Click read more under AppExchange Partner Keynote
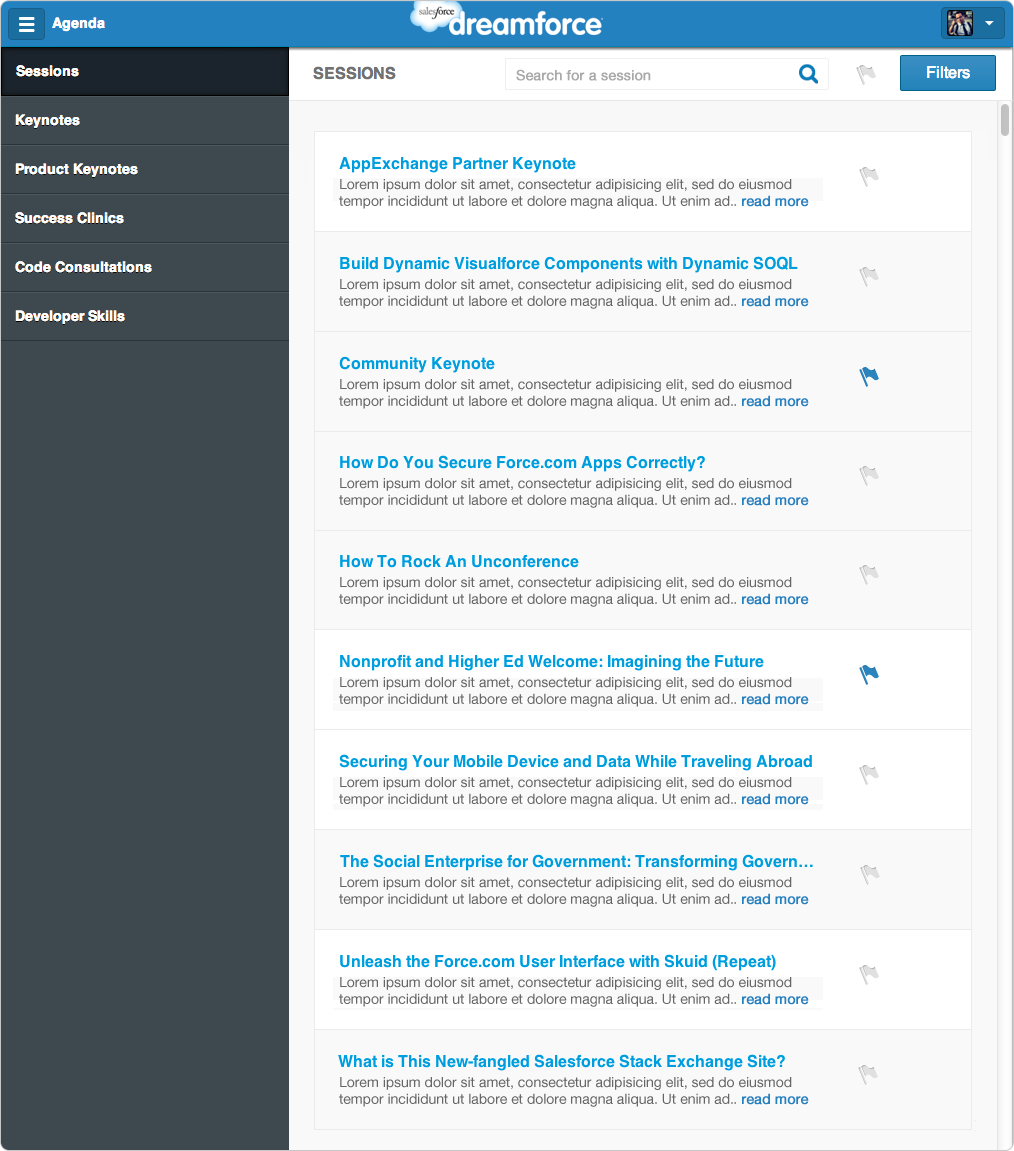The width and height of the screenshot is (1014, 1151). (774, 201)
